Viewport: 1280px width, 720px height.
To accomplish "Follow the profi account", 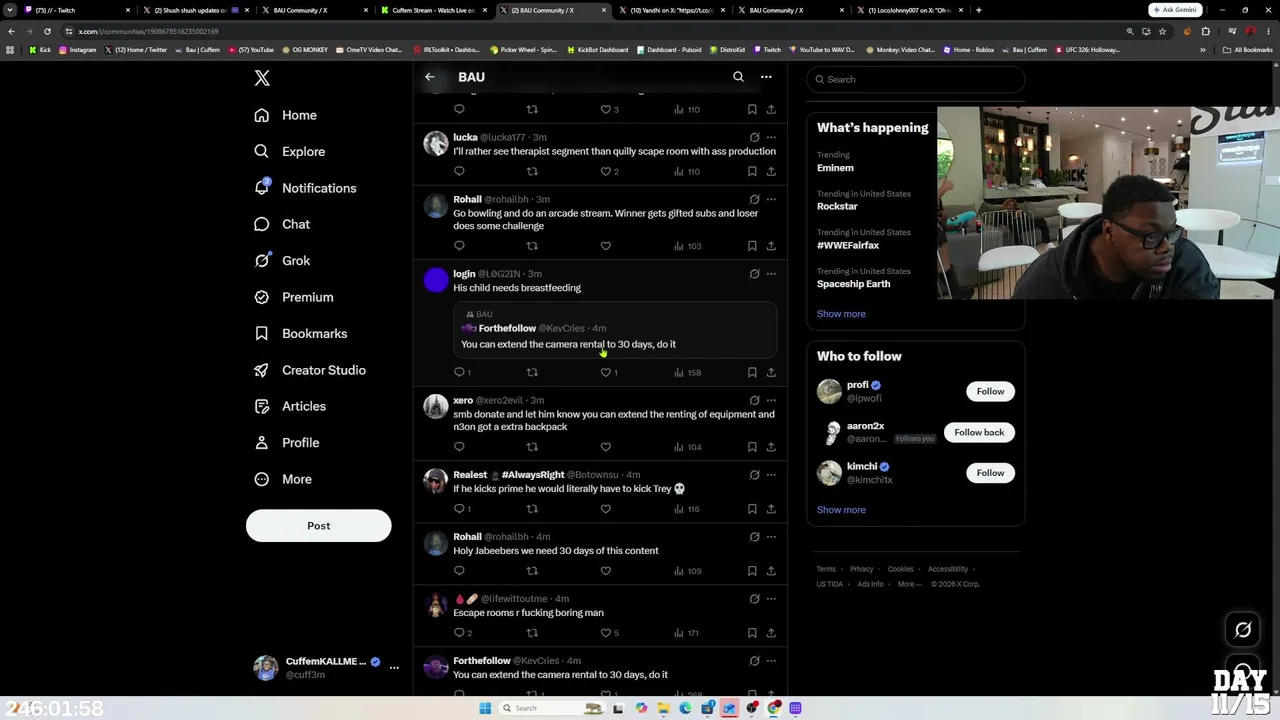I will [x=990, y=391].
